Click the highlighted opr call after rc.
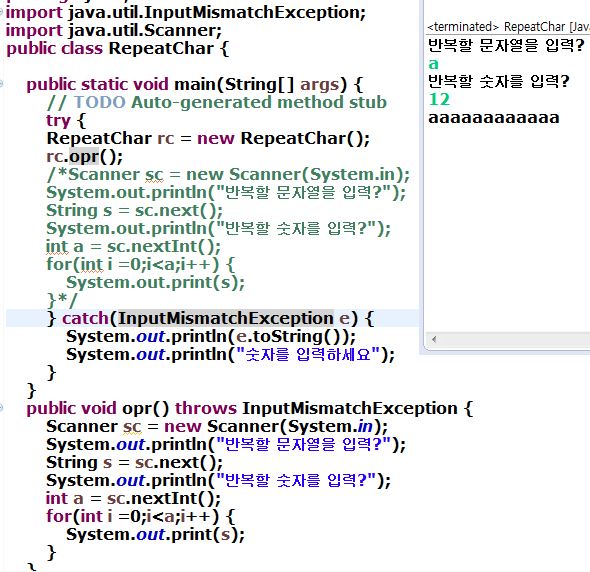The height and width of the screenshot is (572, 590). pyautogui.click(x=84, y=157)
